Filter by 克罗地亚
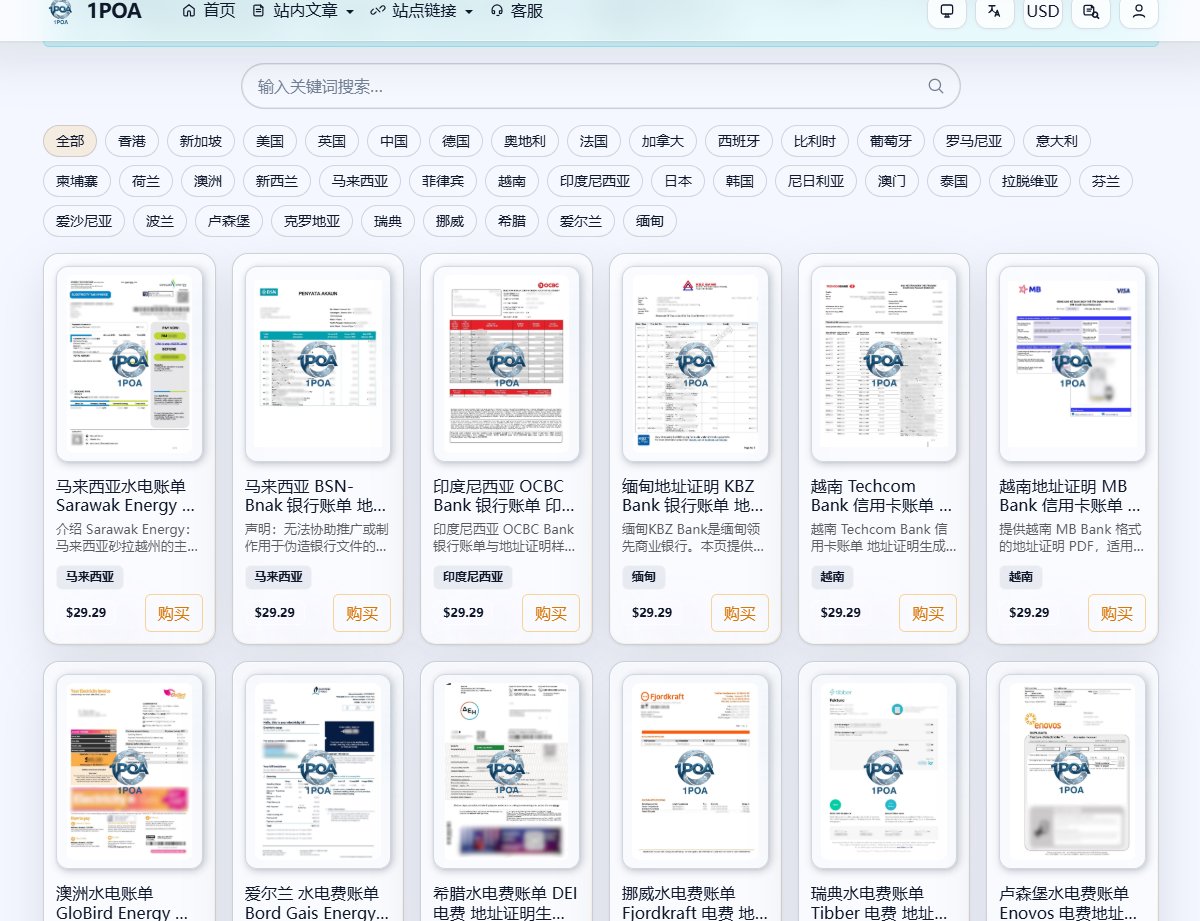Image resolution: width=1200 pixels, height=921 pixels. [x=312, y=221]
